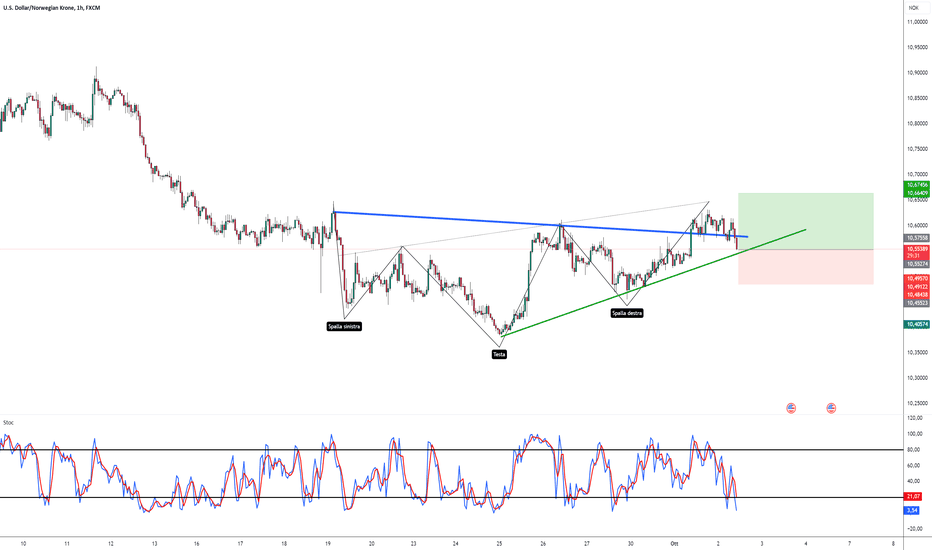
Task: Click the green 10,67456 price label
Action: [x=917, y=186]
